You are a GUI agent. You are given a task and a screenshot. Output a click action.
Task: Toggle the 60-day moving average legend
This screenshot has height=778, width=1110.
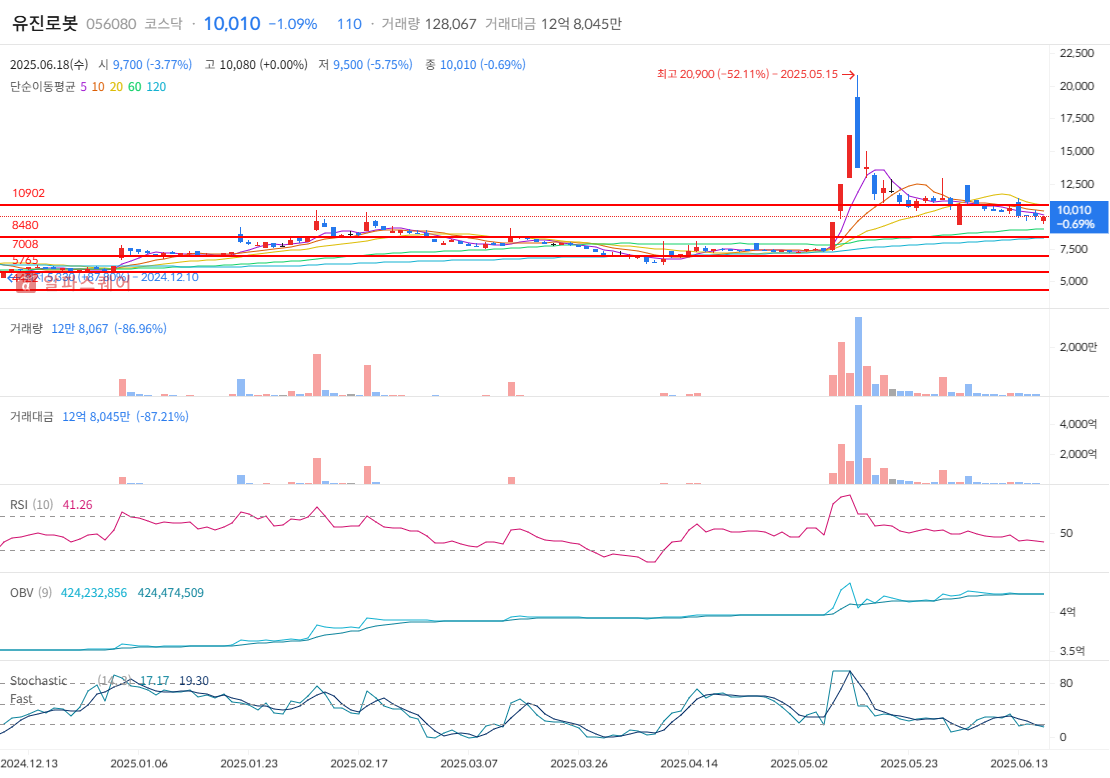click(134, 87)
